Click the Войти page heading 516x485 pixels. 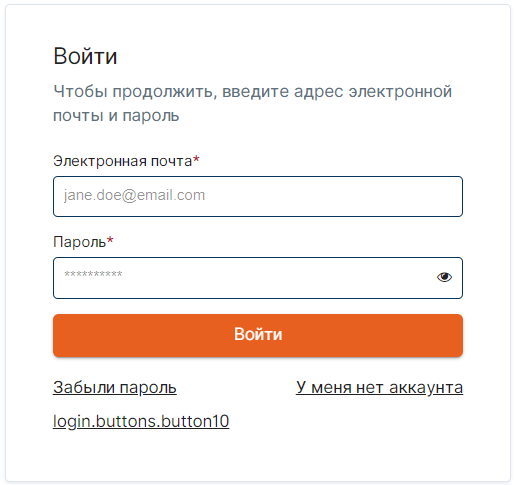pyautogui.click(x=85, y=56)
